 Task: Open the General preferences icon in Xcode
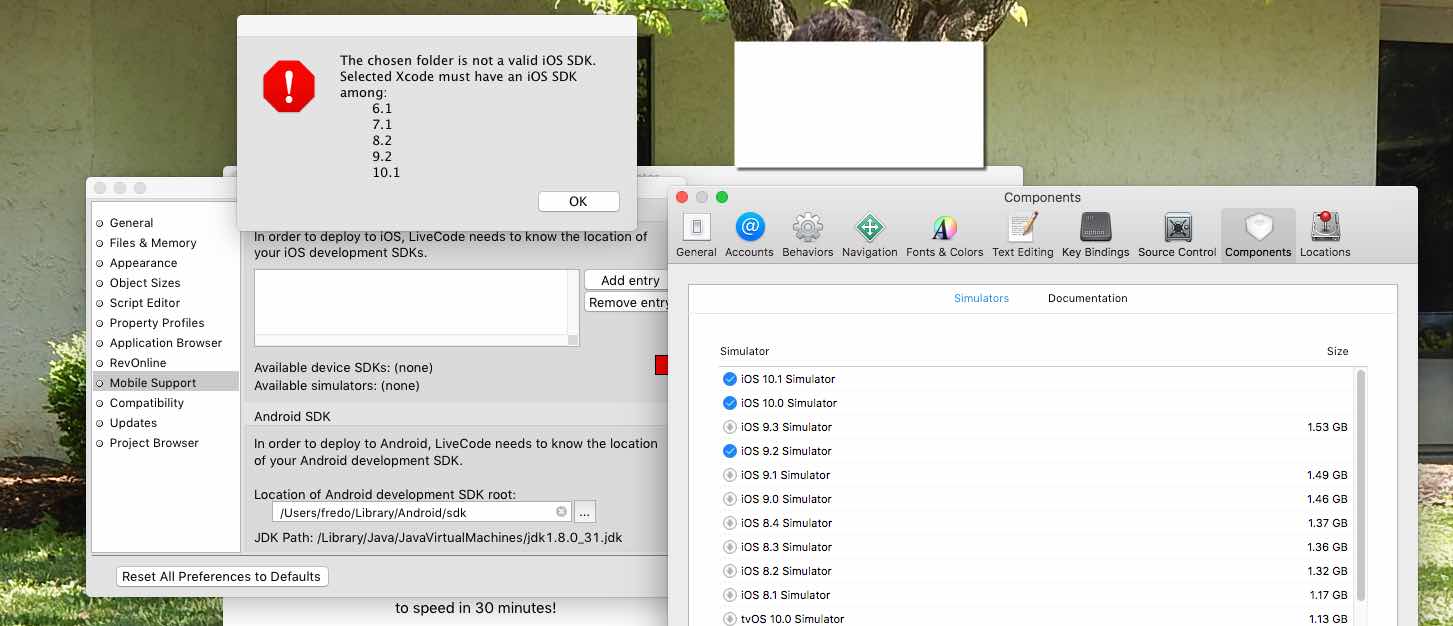click(x=696, y=229)
